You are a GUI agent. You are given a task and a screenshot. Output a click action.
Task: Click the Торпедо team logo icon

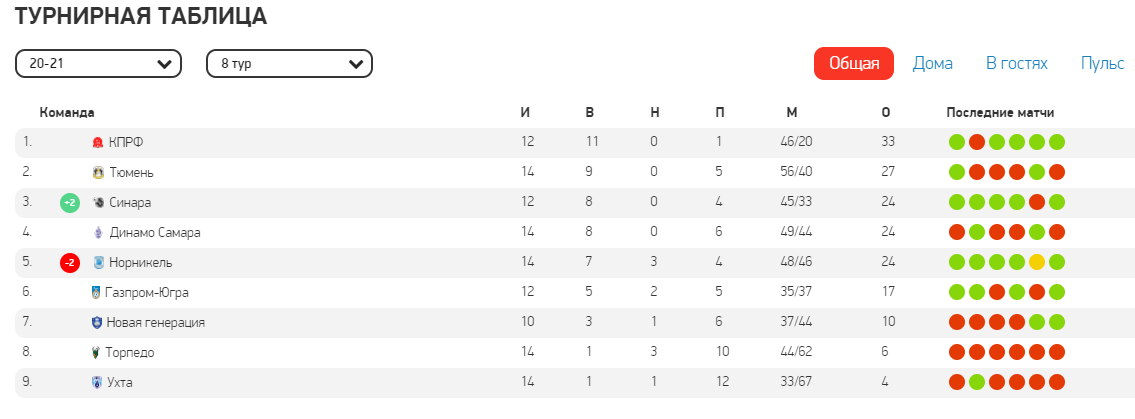click(96, 352)
